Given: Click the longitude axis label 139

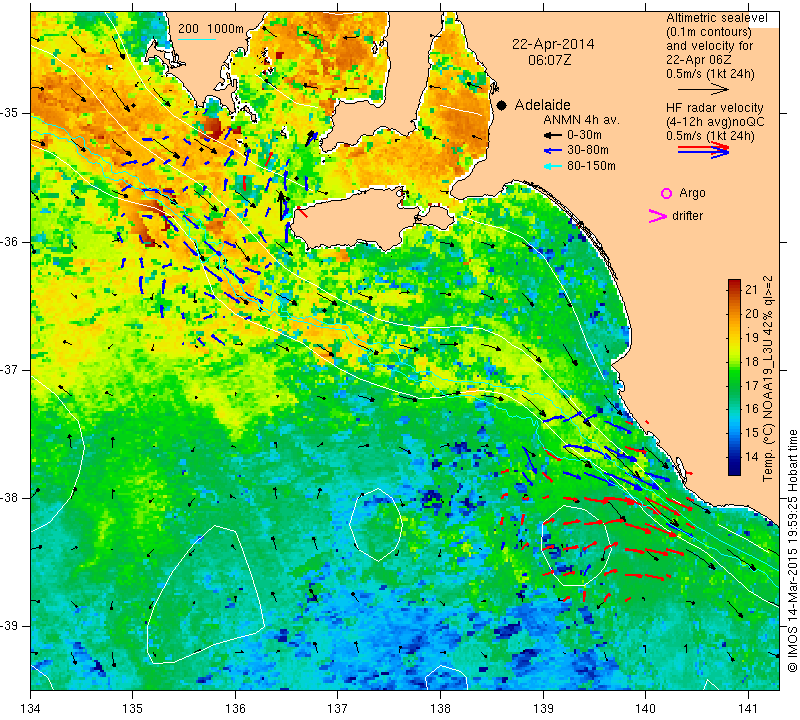Looking at the screenshot, I should click(543, 708).
